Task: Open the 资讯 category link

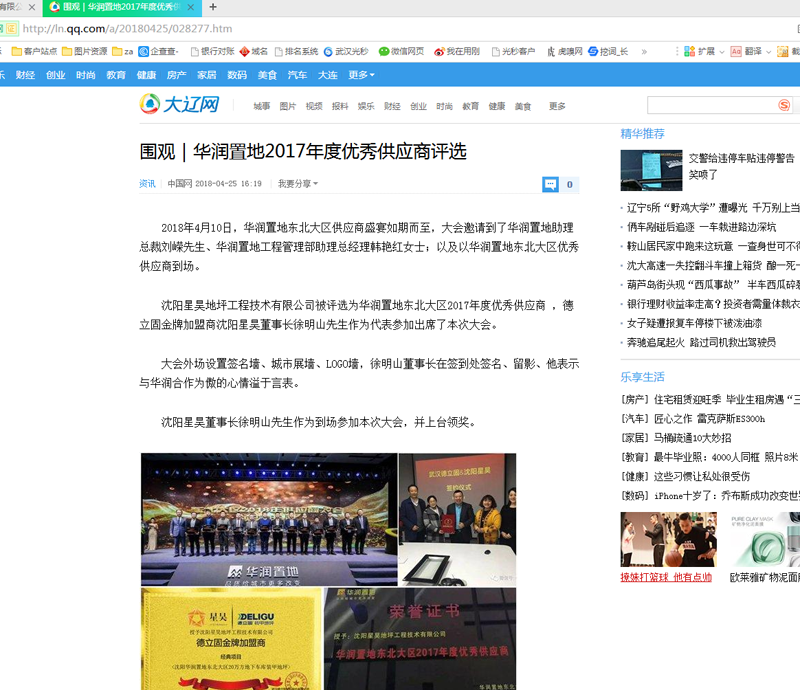Action: [x=147, y=184]
